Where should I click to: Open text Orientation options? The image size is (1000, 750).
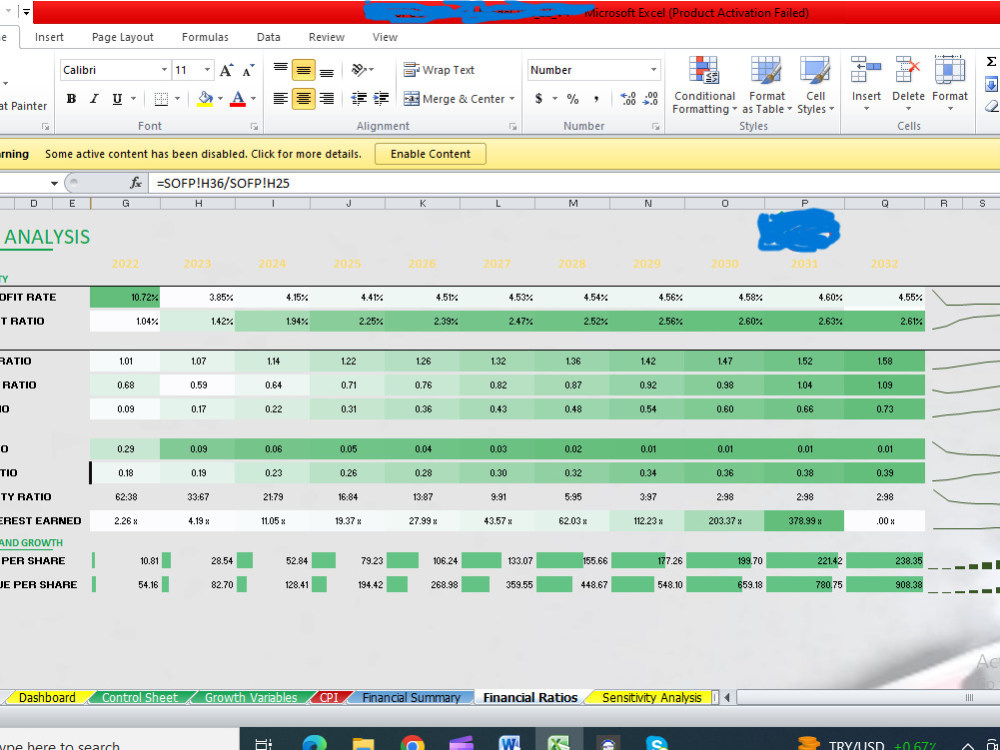tap(362, 70)
